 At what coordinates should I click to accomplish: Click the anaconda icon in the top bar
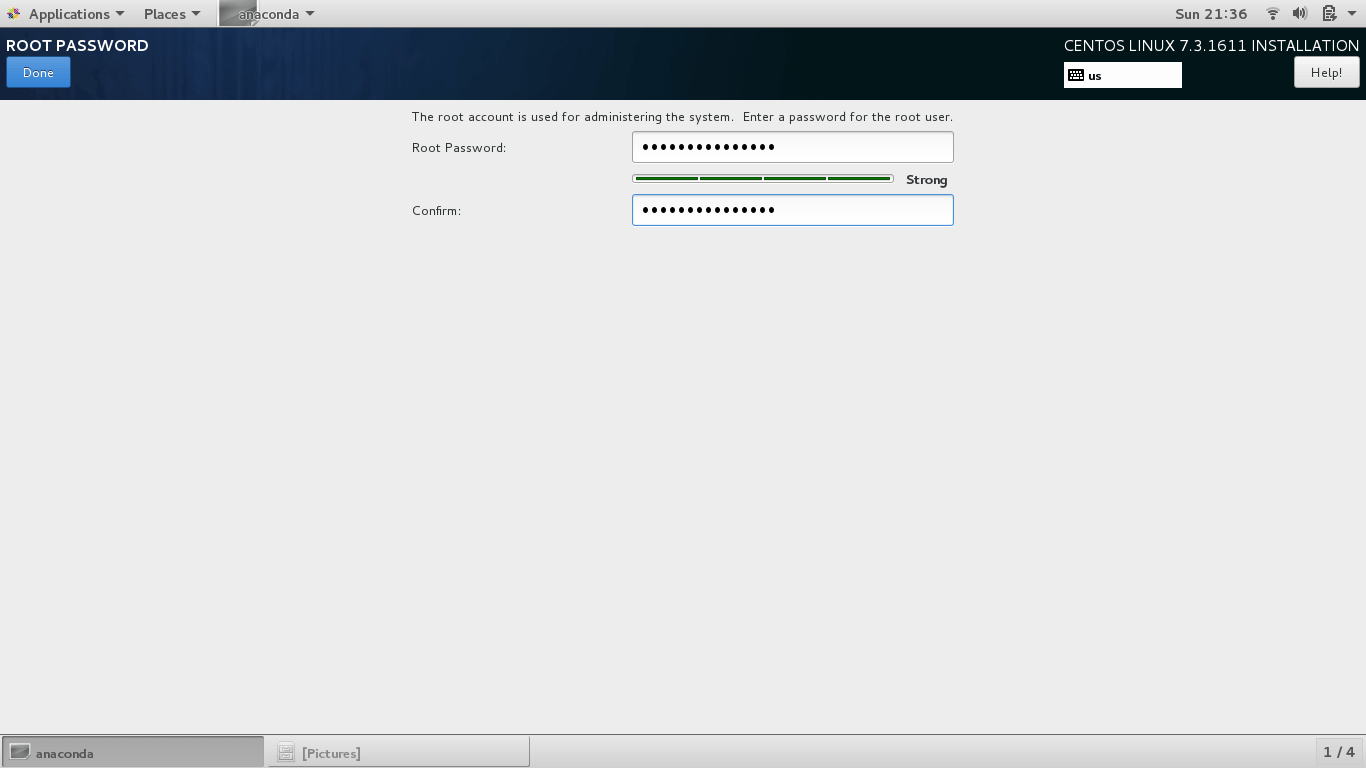click(x=238, y=14)
